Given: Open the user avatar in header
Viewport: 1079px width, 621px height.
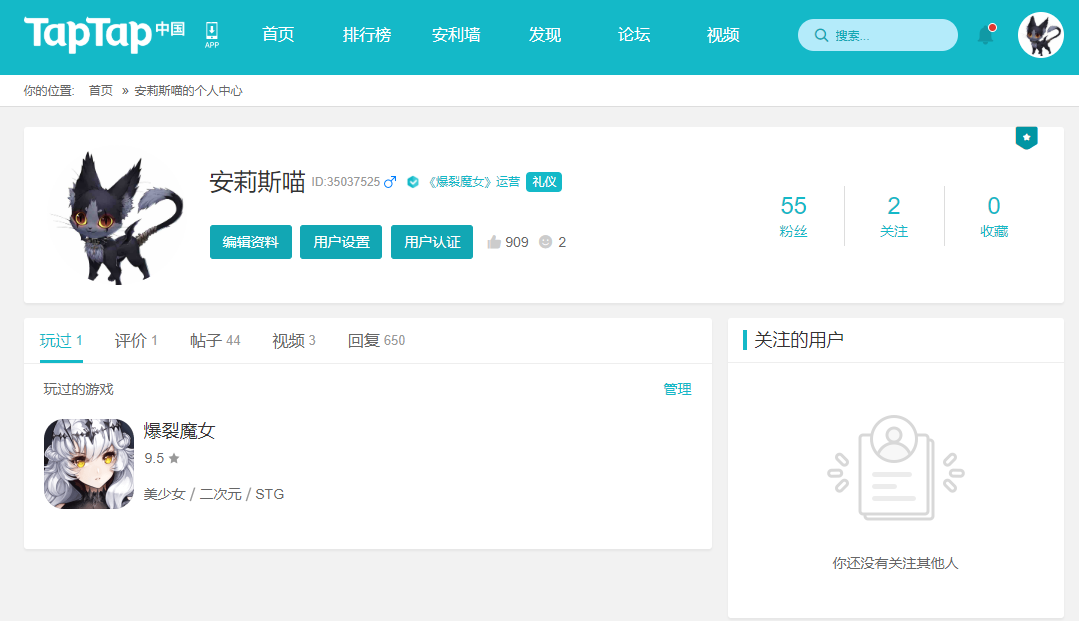Looking at the screenshot, I should (1040, 35).
